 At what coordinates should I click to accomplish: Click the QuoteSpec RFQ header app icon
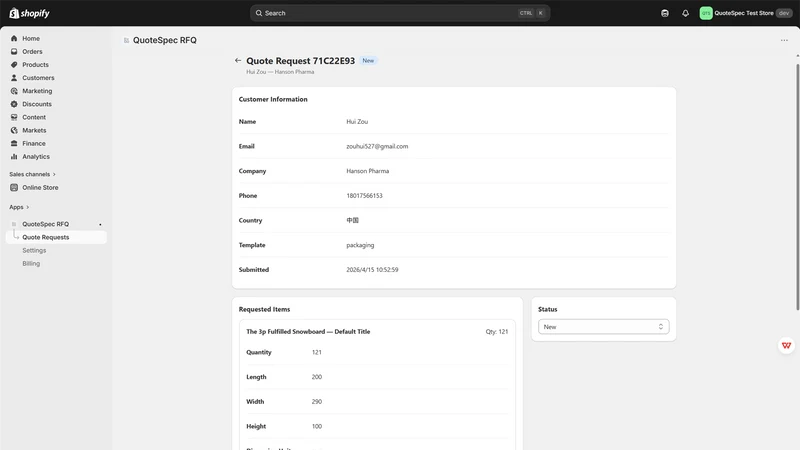[126, 40]
